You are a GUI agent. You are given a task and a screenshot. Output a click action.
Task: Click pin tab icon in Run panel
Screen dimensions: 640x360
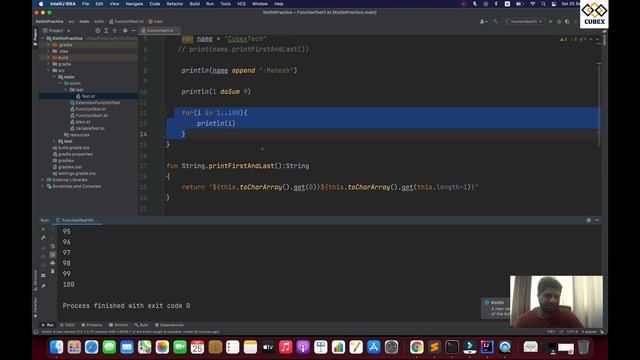(x=43, y=286)
